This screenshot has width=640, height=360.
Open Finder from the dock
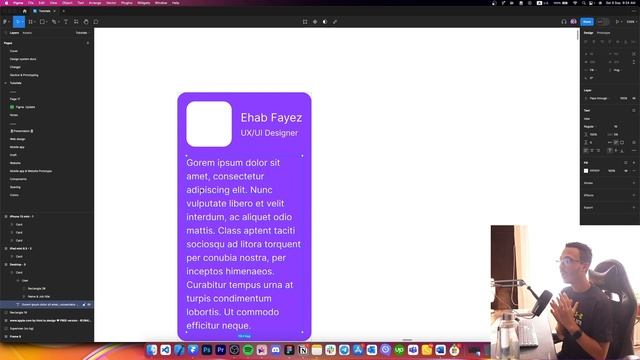coord(151,350)
